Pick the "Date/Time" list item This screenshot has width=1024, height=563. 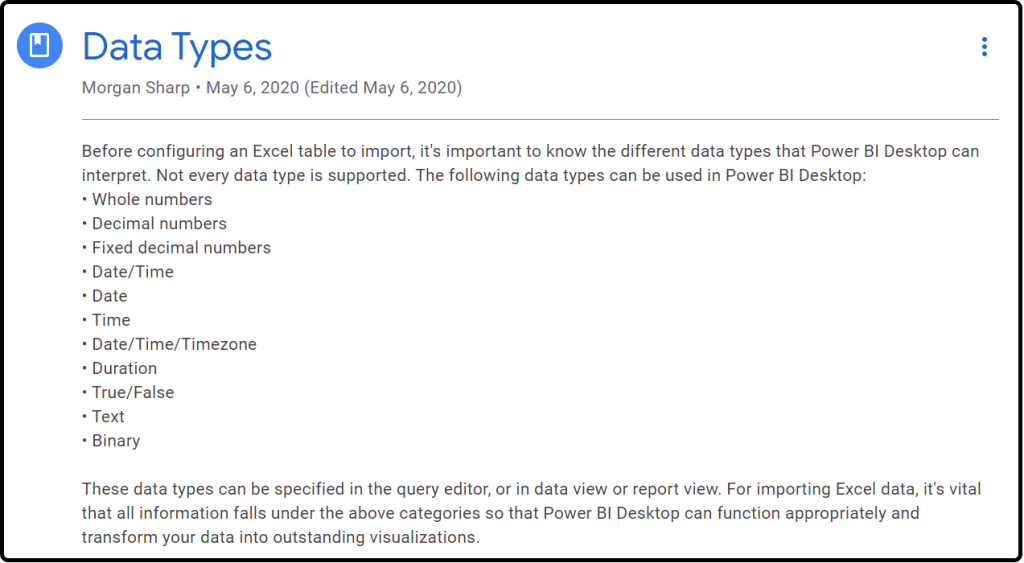click(x=132, y=271)
